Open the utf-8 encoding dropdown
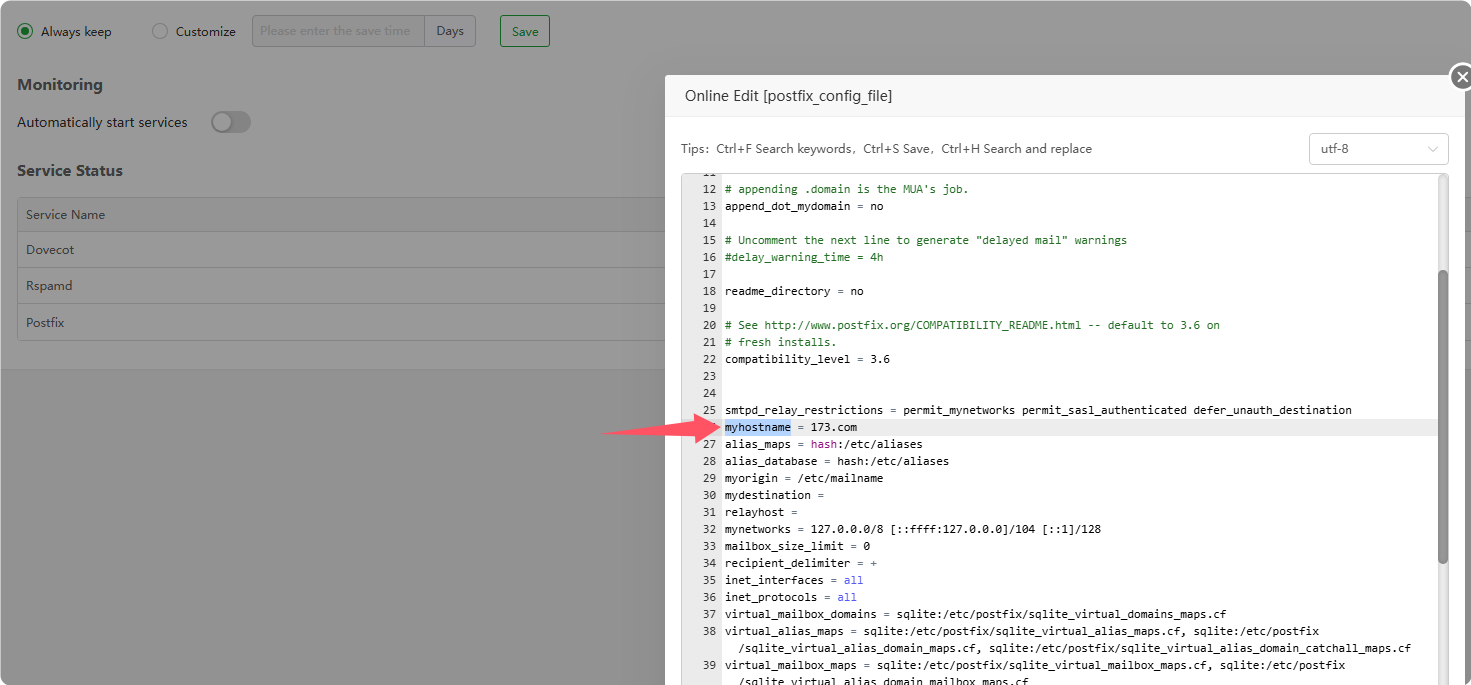This screenshot has width=1471, height=685. (1377, 149)
